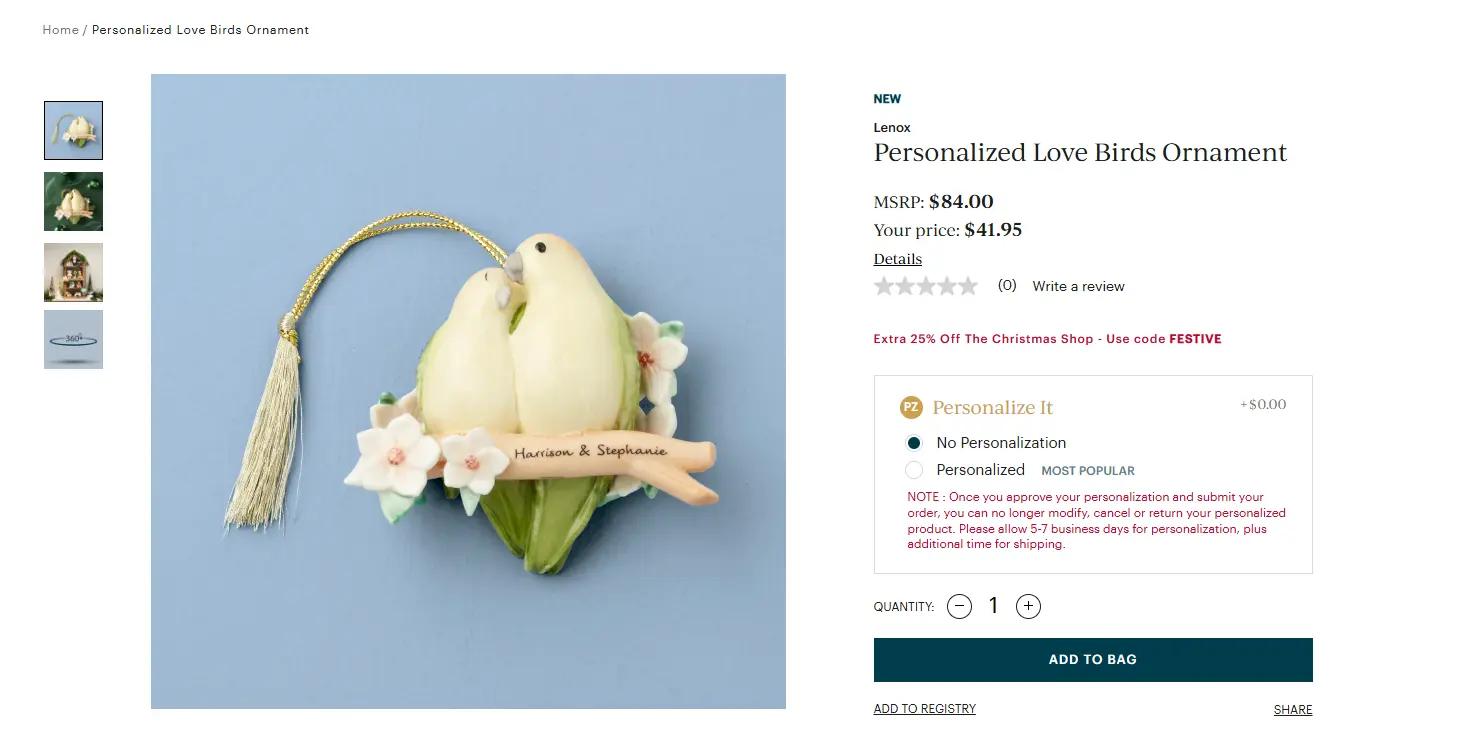Select the first ornament thumbnail on blue

tap(73, 130)
